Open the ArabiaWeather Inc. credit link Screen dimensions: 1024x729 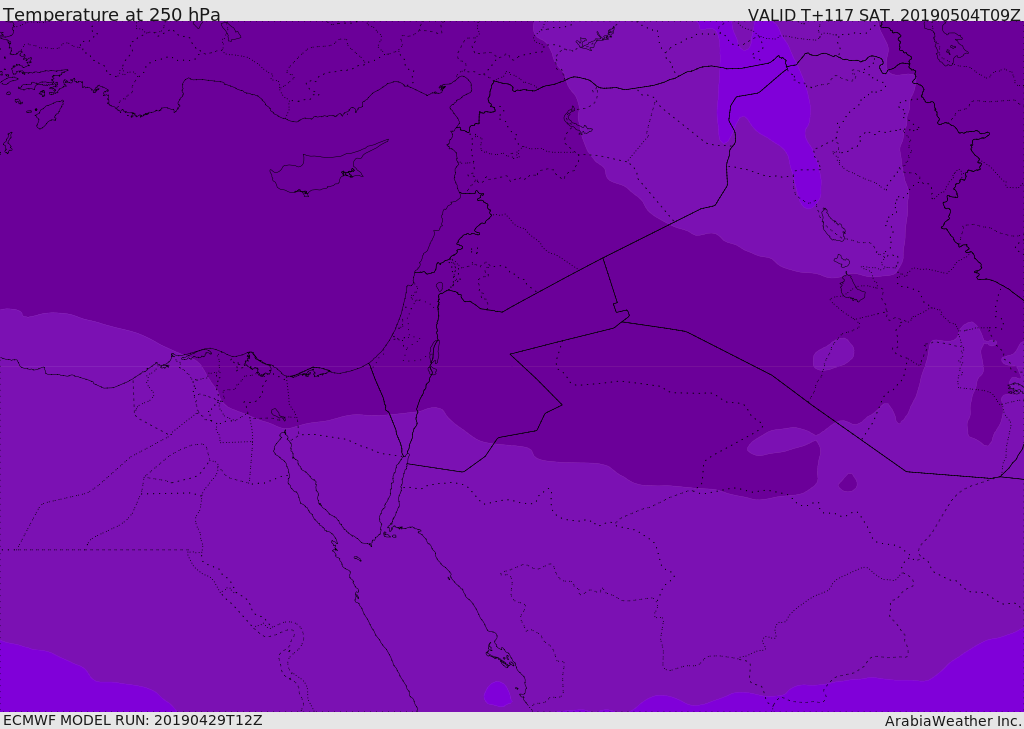(x=952, y=721)
